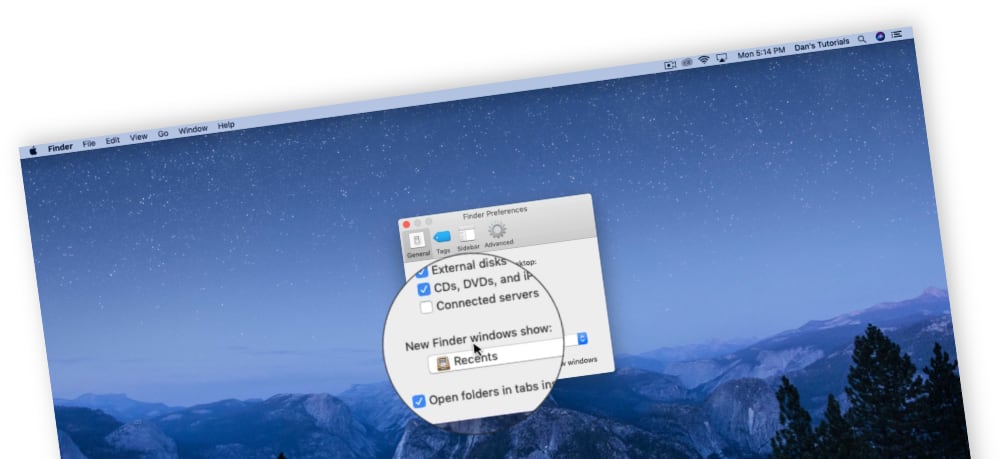Enable the Connected servers checkbox
This screenshot has height=459, width=1000.
pos(427,307)
